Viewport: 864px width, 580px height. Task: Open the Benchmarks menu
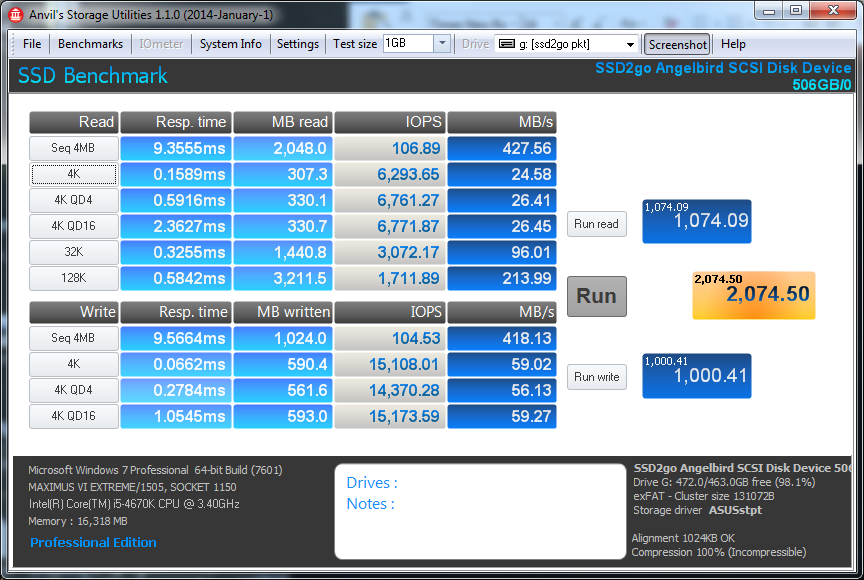tap(90, 44)
